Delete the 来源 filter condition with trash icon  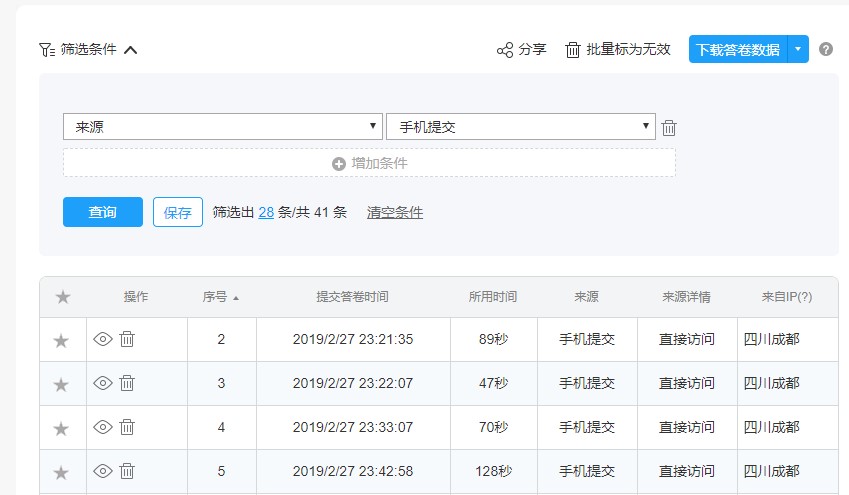pyautogui.click(x=669, y=127)
